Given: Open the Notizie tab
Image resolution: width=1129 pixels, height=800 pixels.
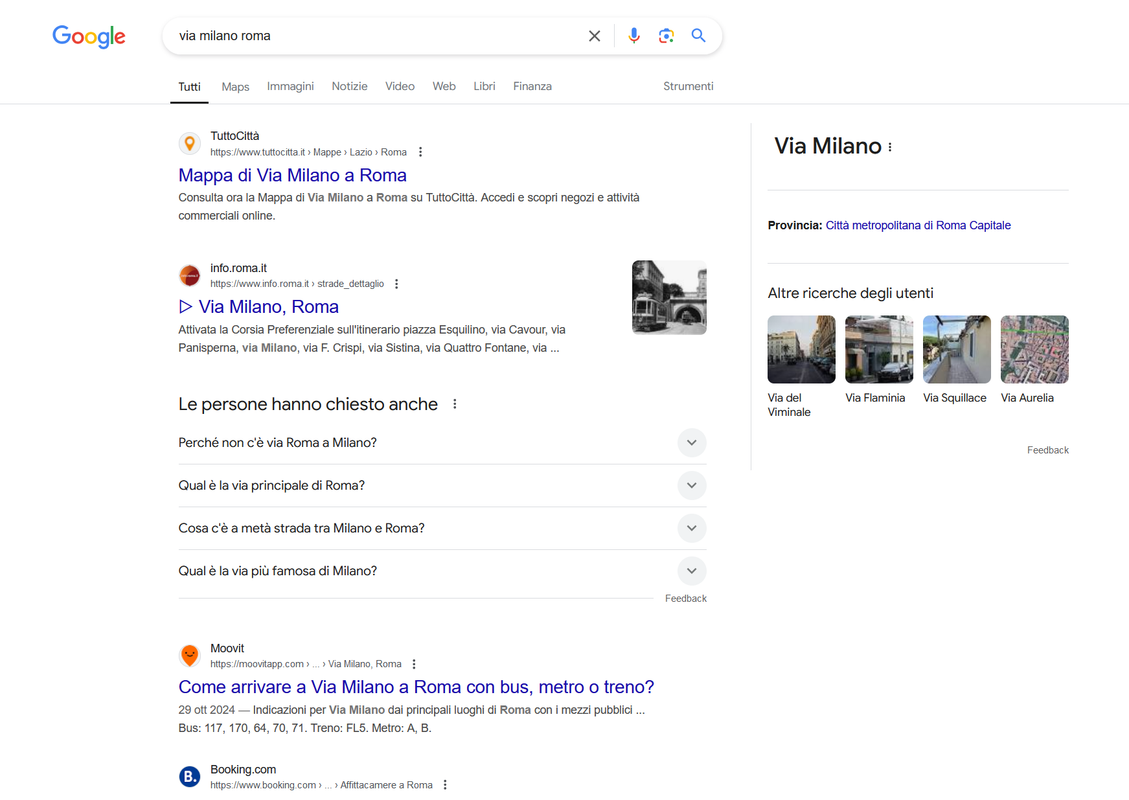Looking at the screenshot, I should pyautogui.click(x=349, y=86).
